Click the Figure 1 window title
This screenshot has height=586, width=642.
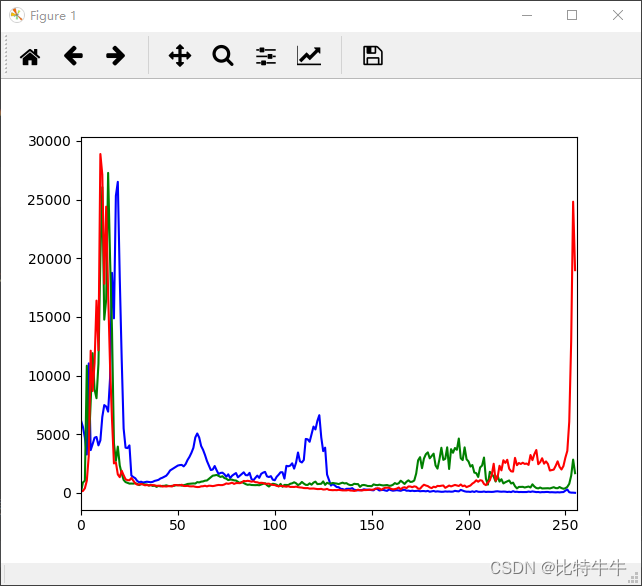pyautogui.click(x=53, y=16)
